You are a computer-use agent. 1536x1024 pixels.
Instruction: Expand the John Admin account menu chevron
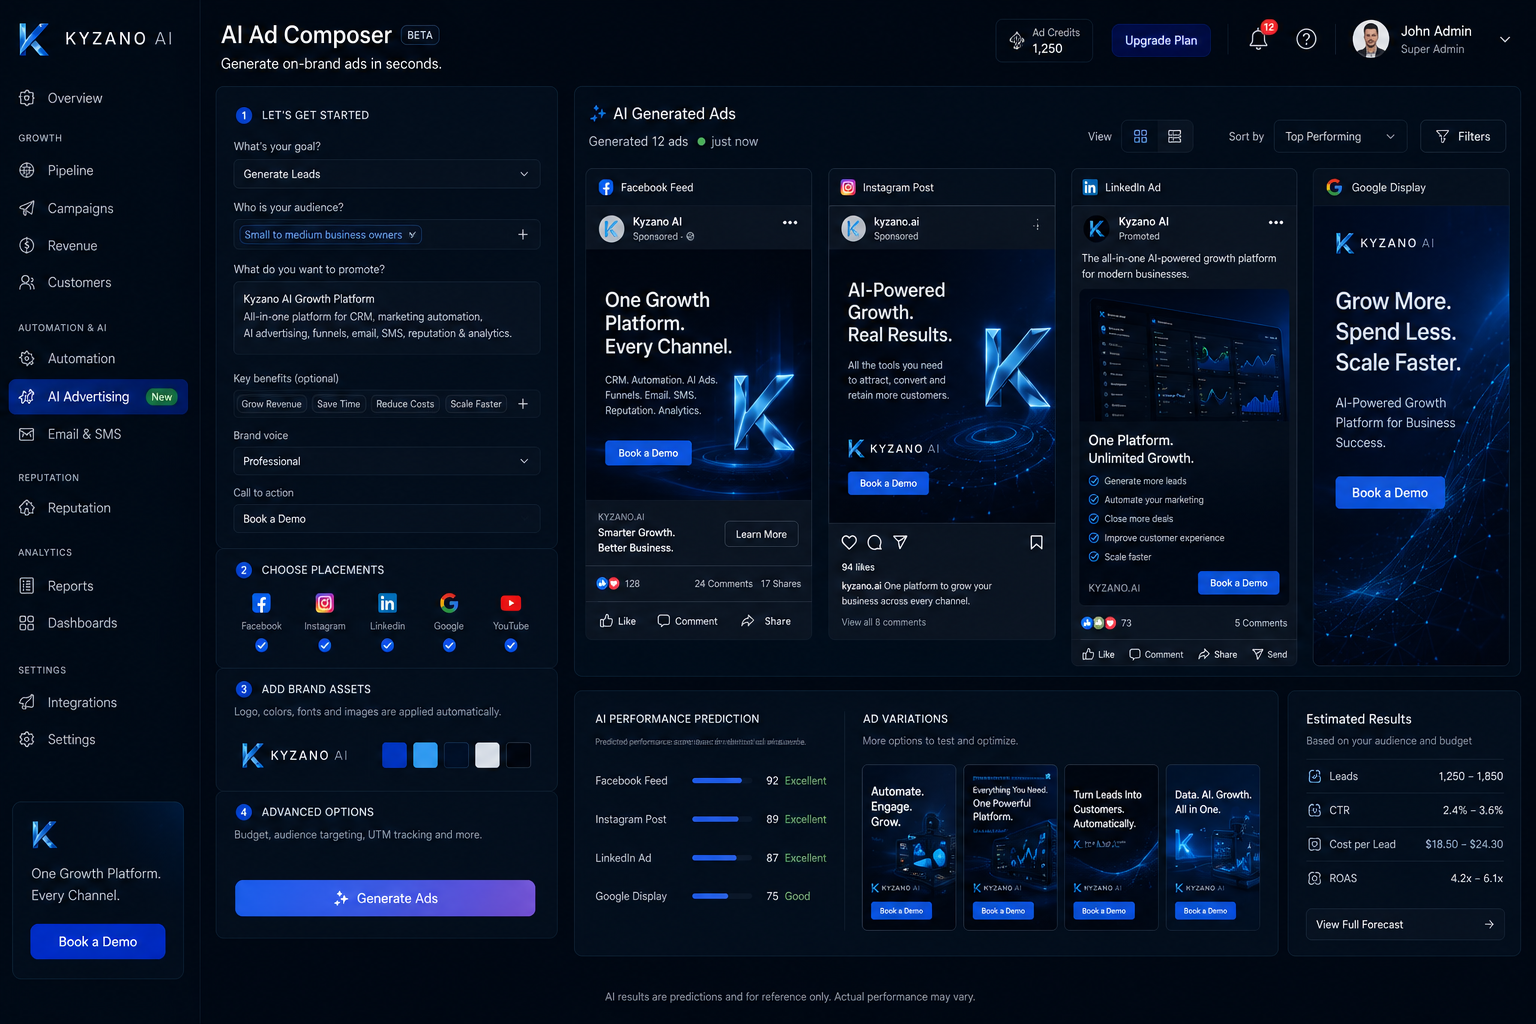1504,40
